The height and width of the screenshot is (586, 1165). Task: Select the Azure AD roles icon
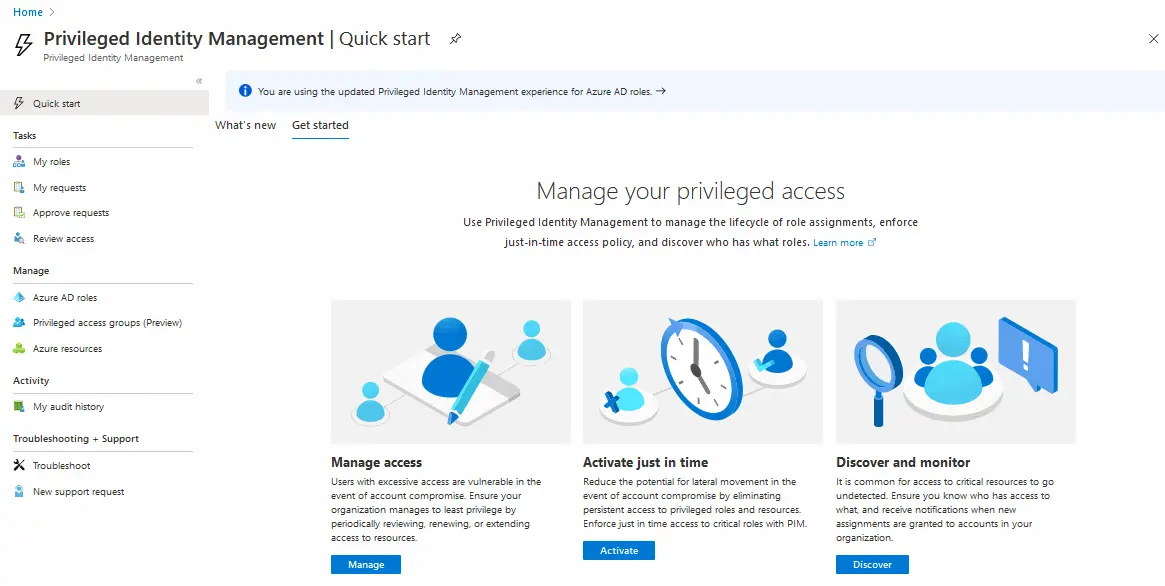point(19,298)
